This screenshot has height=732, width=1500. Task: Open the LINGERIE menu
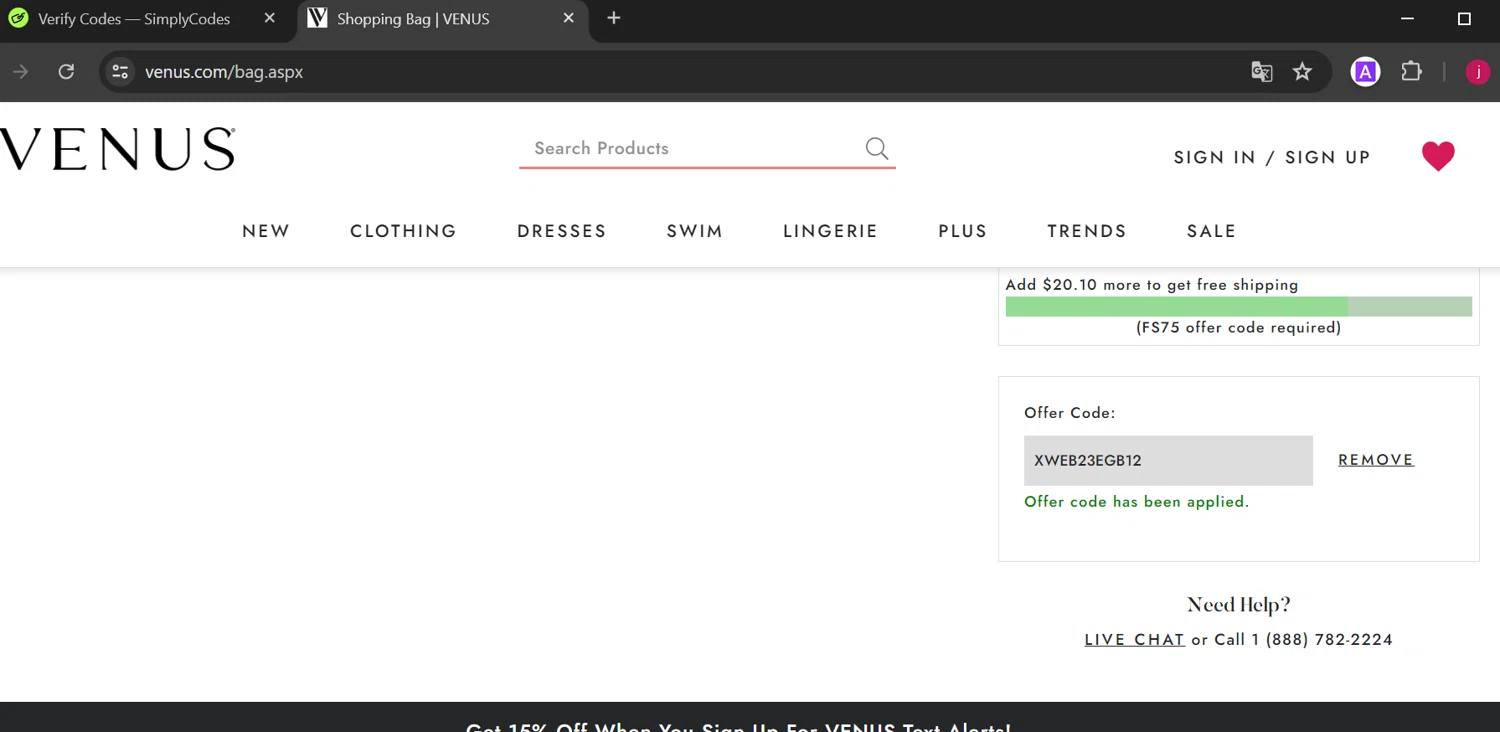[830, 231]
